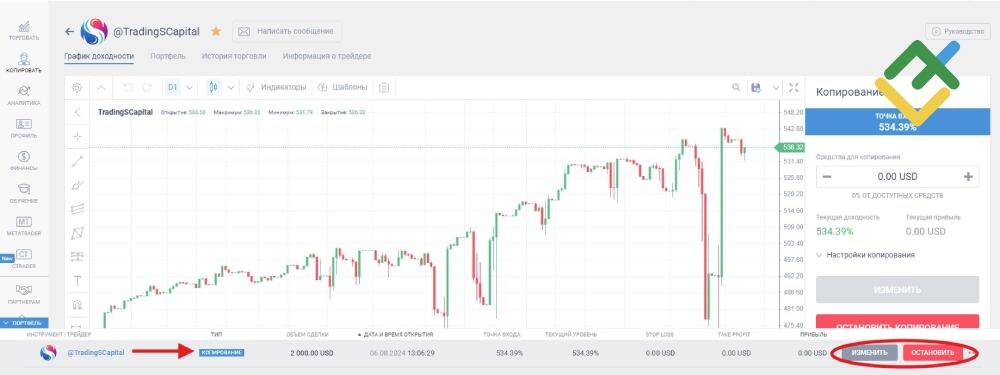Click Остановить in the portfolio row
The image size is (1000, 375).
click(932, 353)
